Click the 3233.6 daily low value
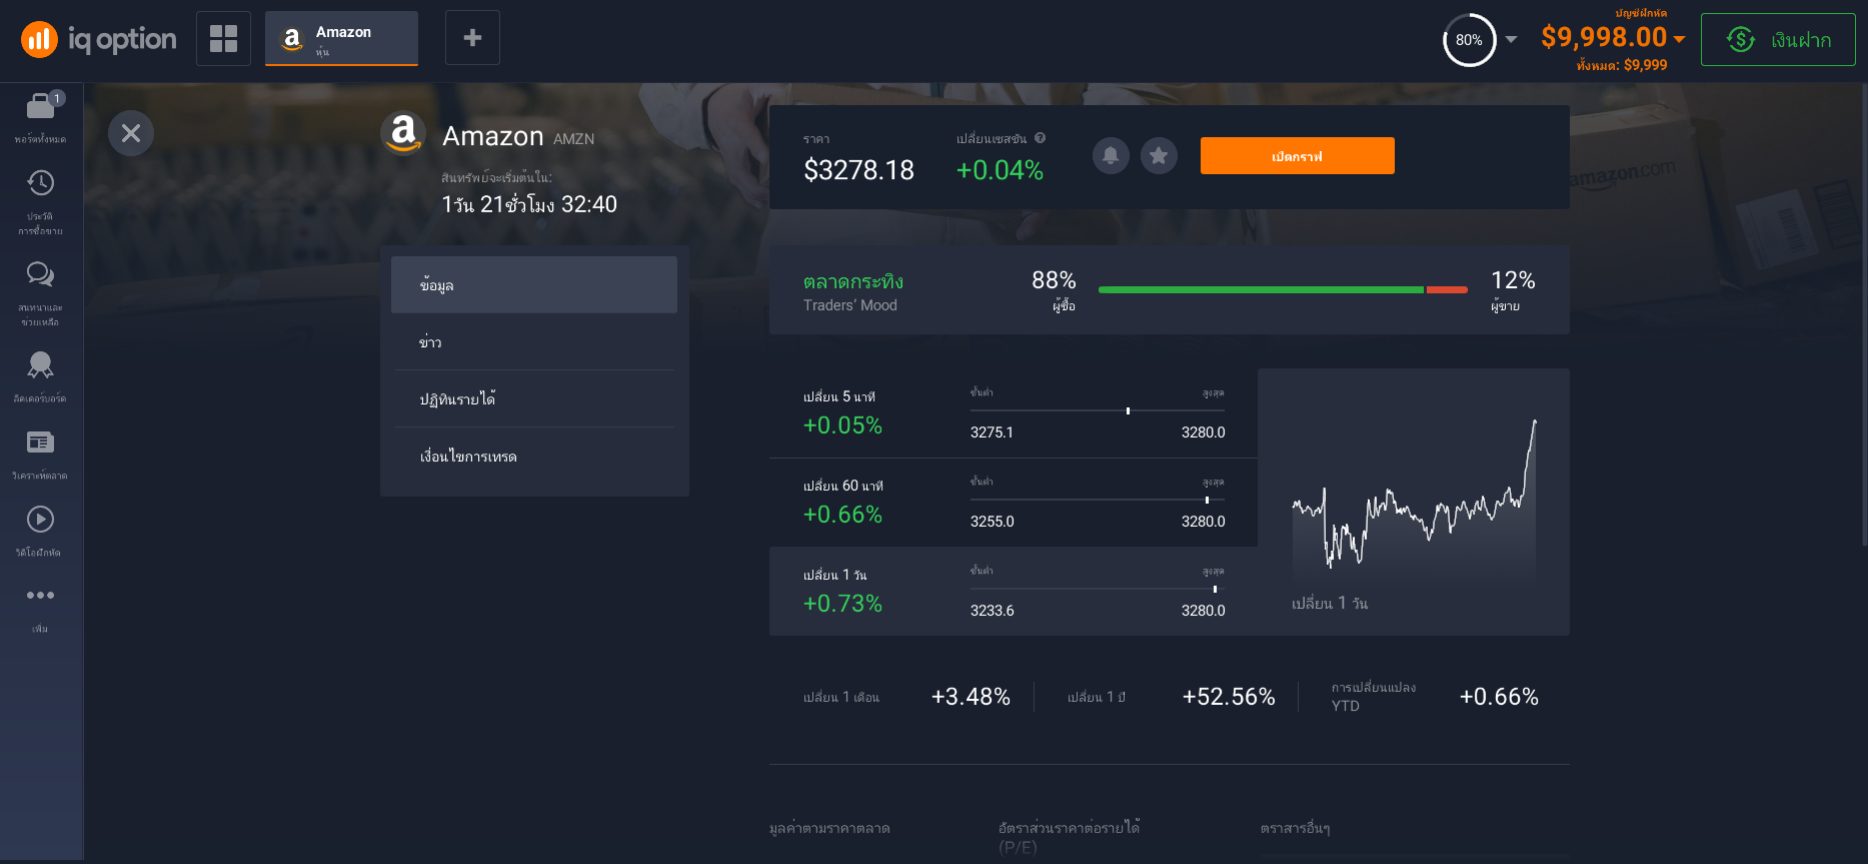1868x864 pixels. (x=992, y=610)
